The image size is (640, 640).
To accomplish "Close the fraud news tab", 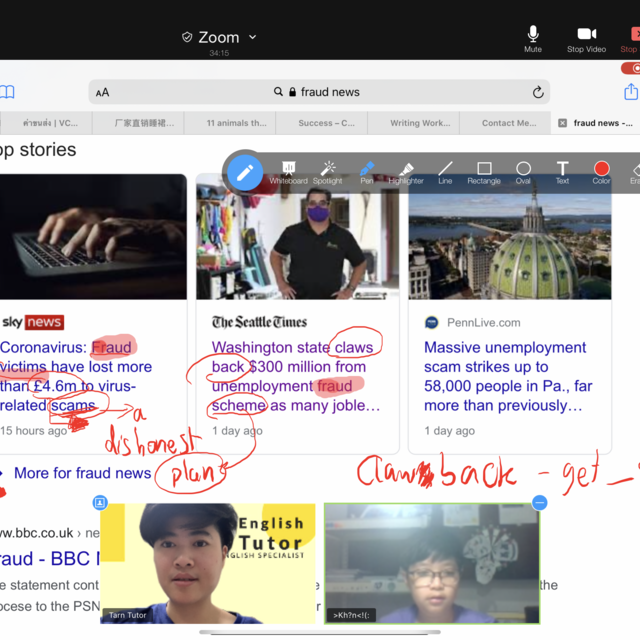I will click(x=562, y=123).
